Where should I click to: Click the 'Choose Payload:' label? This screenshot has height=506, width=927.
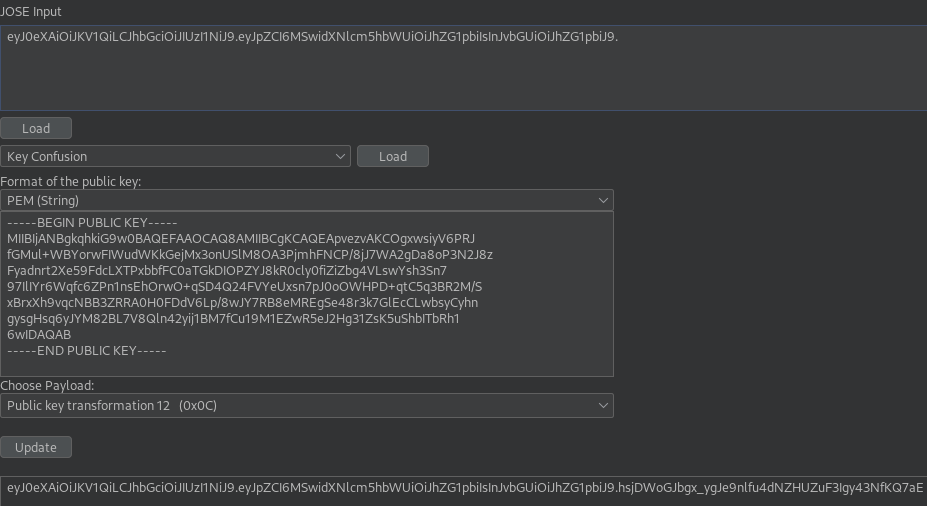pyautogui.click(x=48, y=386)
